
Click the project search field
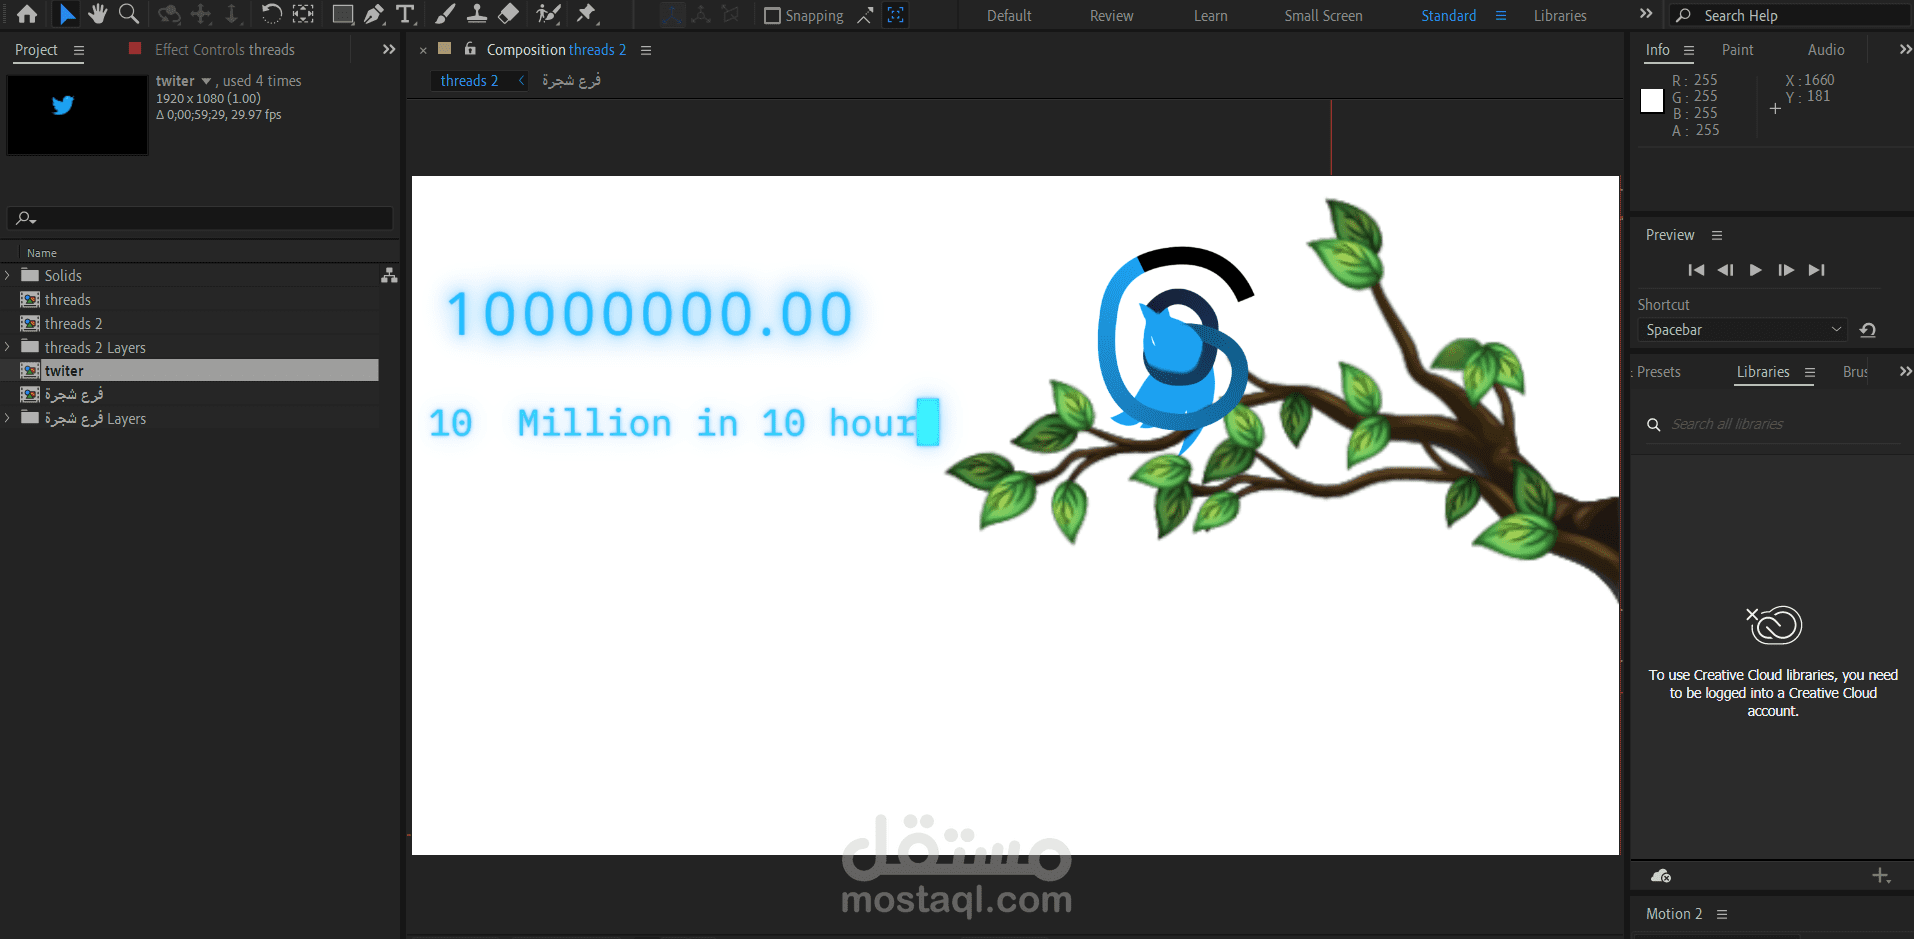click(200, 218)
